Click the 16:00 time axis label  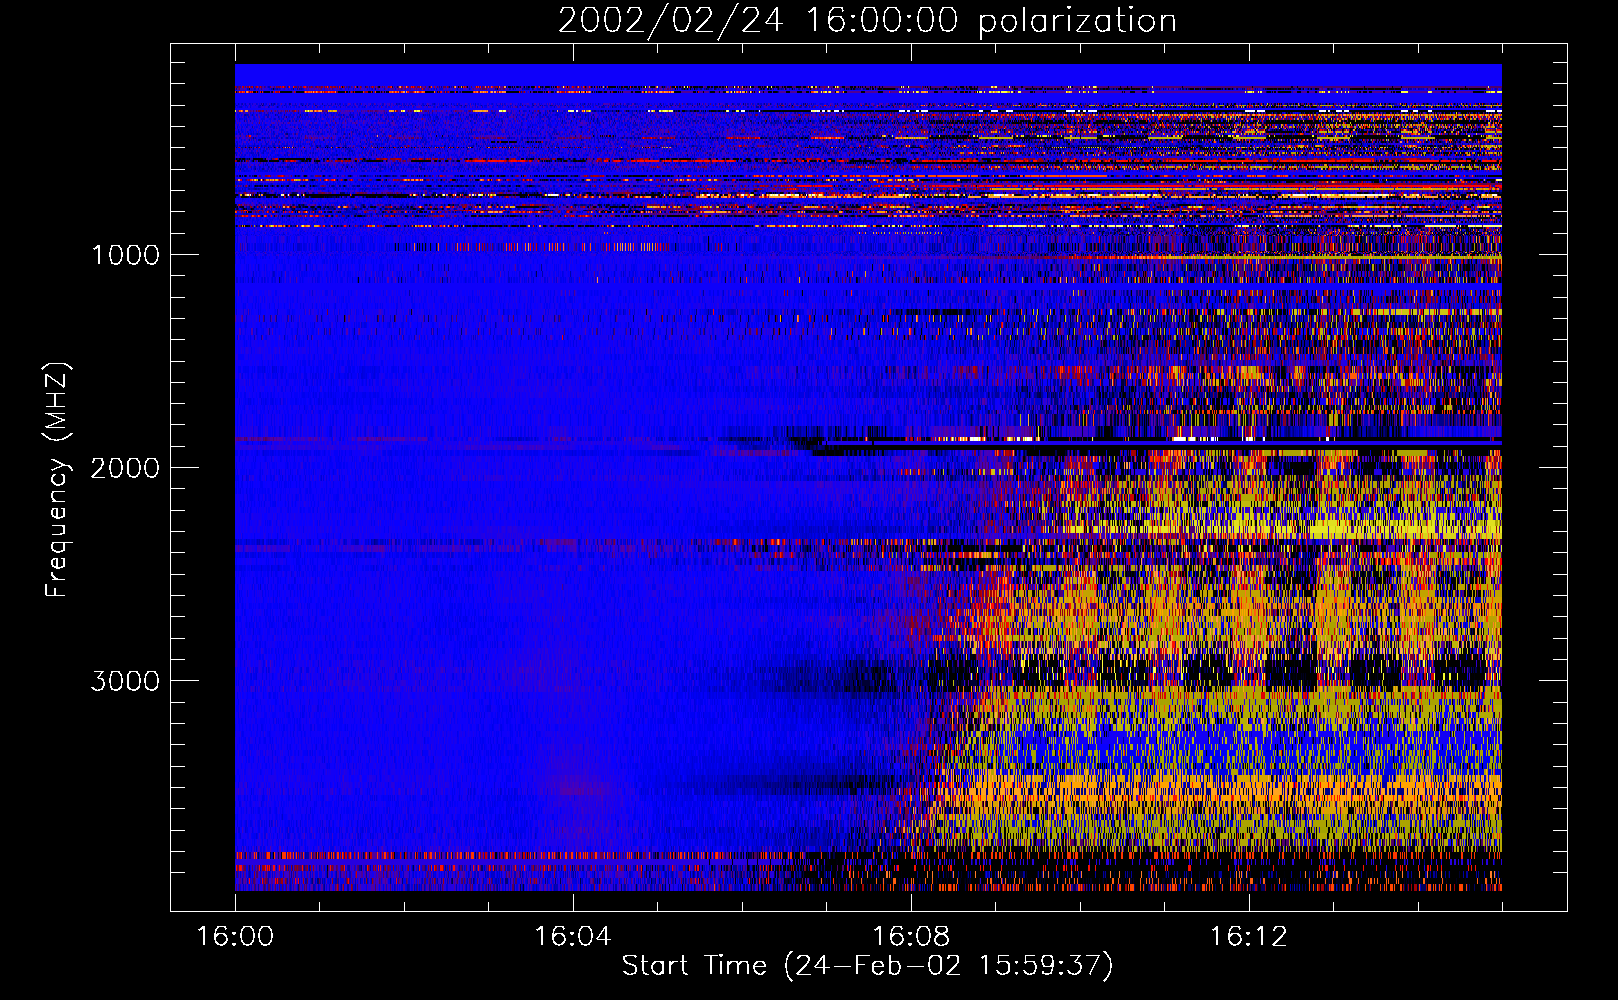(235, 937)
